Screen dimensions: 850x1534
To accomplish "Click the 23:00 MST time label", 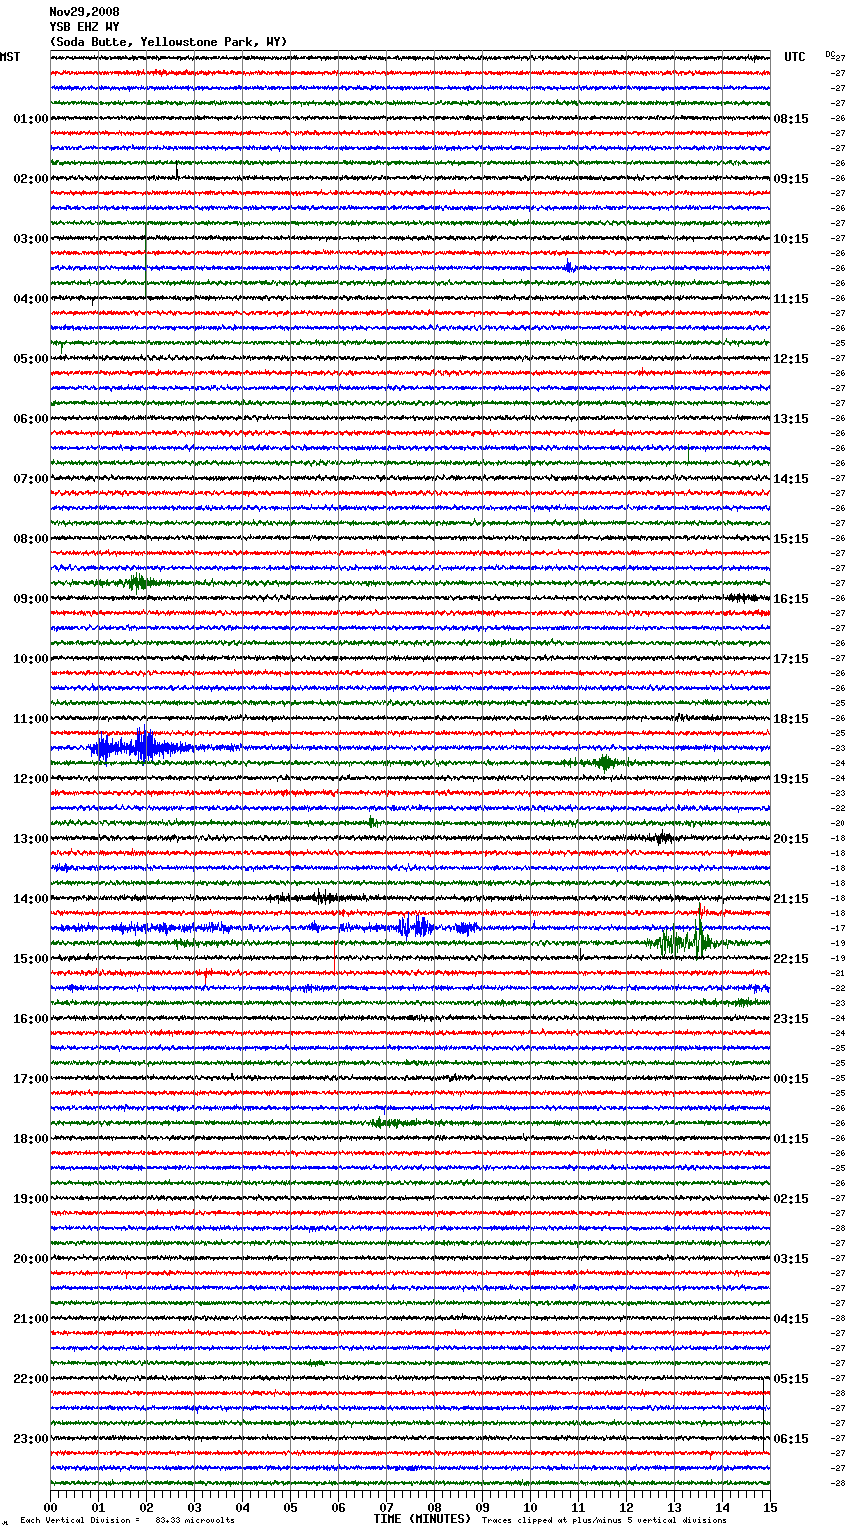I will pyautogui.click(x=30, y=1439).
